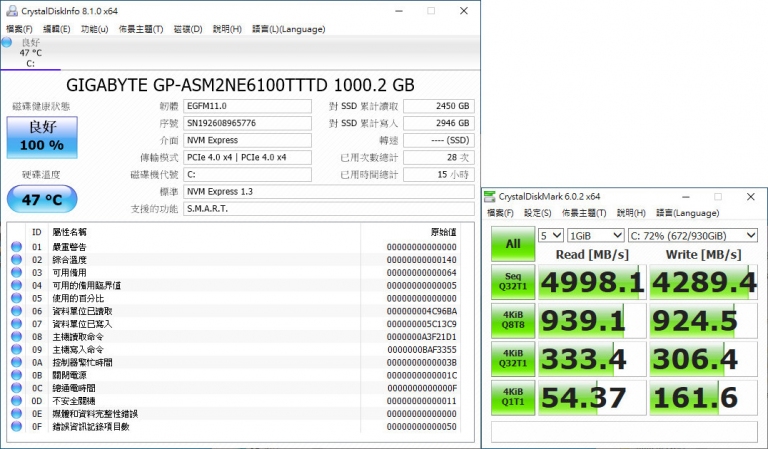This screenshot has width=768, height=449.
Task: Click the blue status orb for attribute 02
Action: (x=17, y=260)
